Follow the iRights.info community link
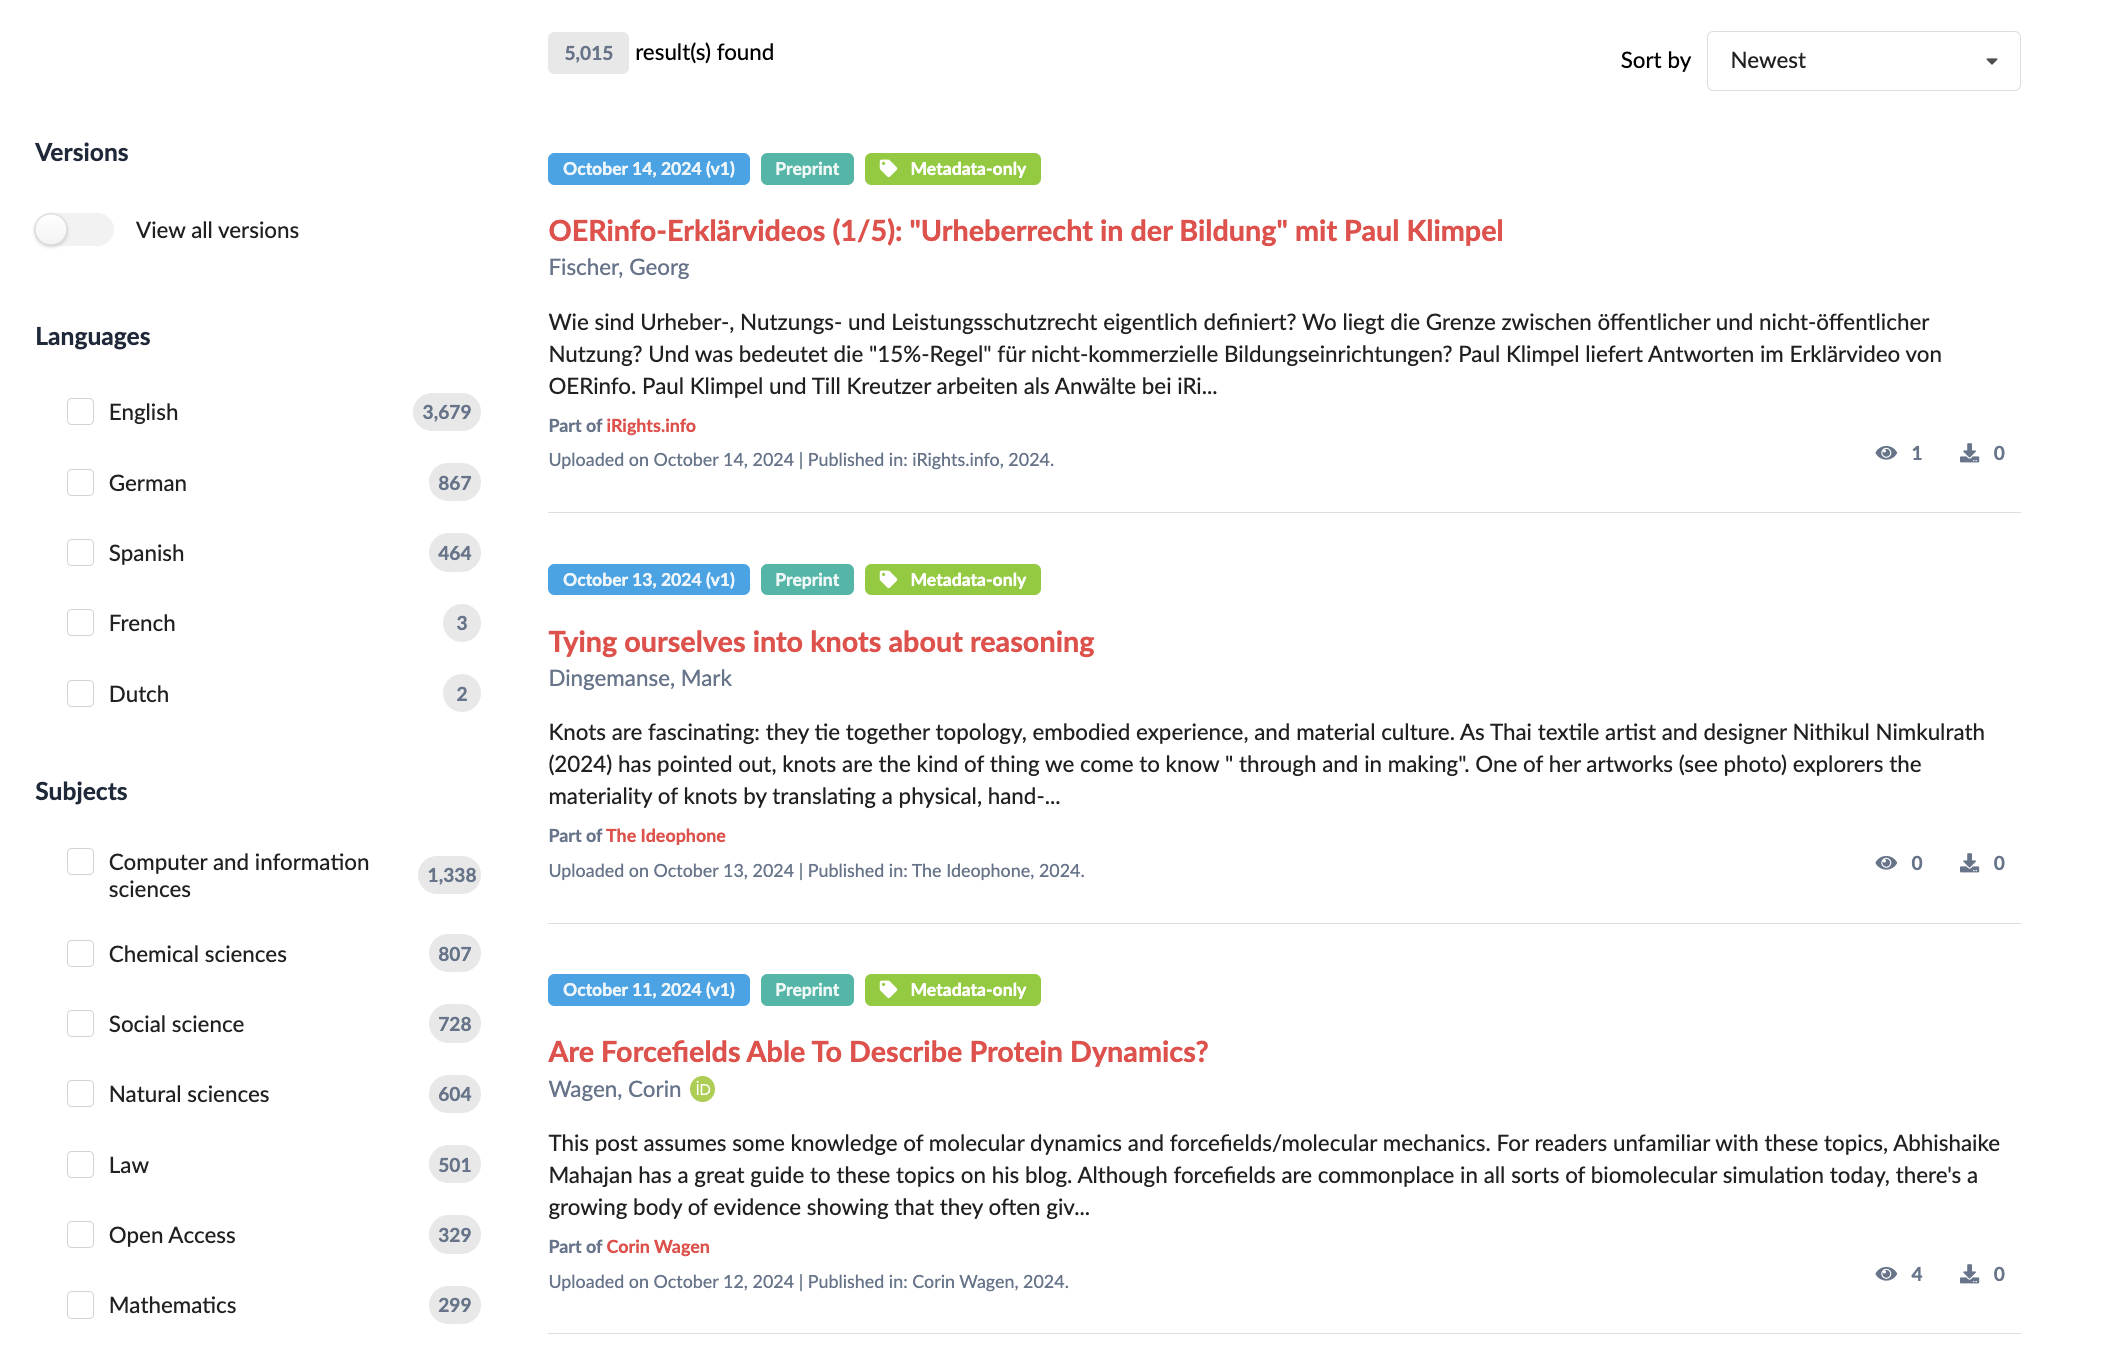 click(x=651, y=426)
